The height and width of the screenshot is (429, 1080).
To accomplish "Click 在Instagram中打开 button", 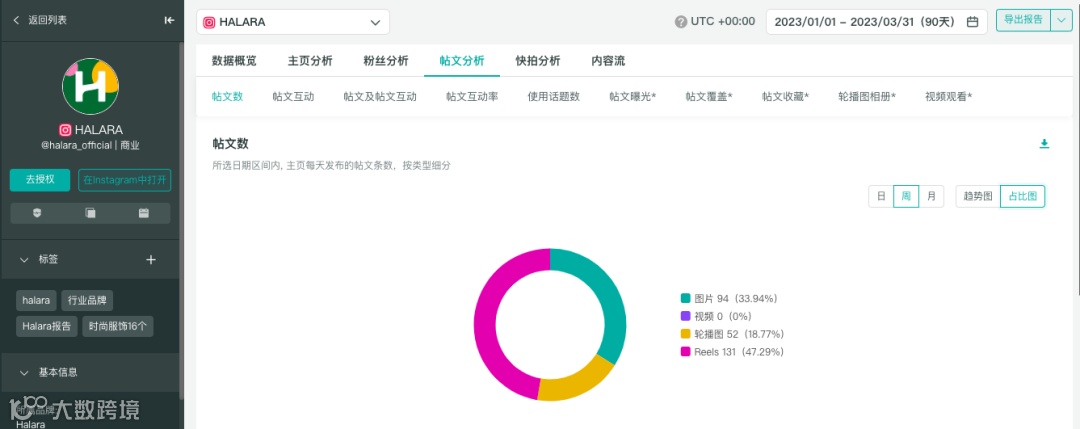I will [125, 180].
